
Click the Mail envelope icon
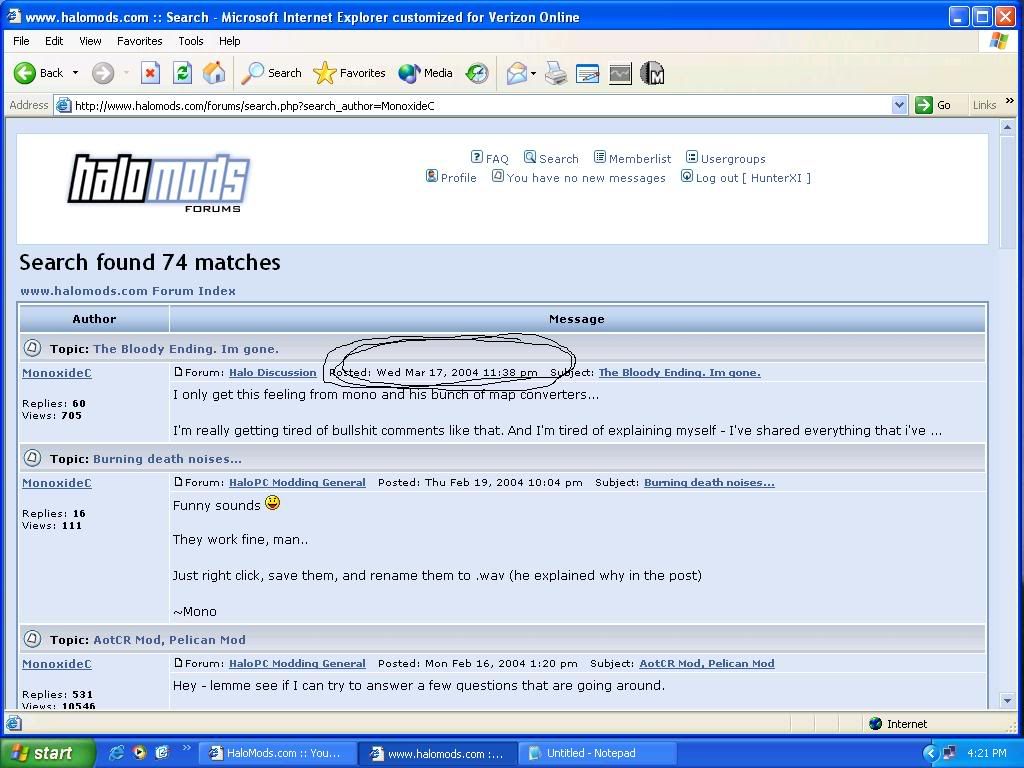(x=516, y=73)
